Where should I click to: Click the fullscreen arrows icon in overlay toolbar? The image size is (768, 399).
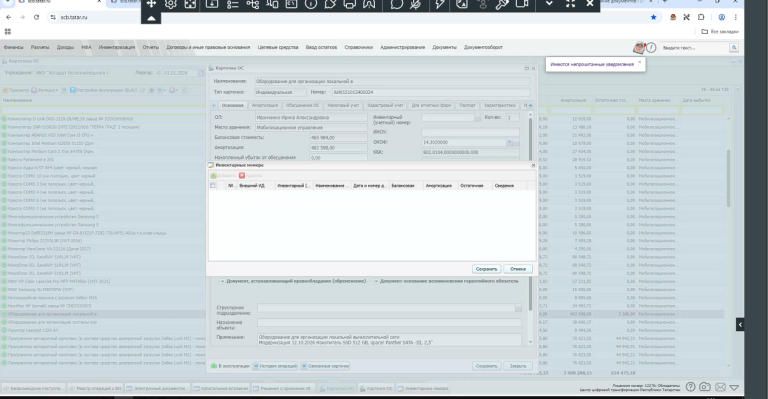coord(570,3)
